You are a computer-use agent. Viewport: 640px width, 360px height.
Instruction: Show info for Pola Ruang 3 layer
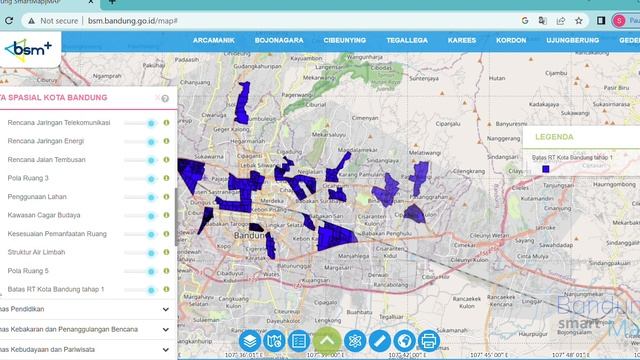pos(167,178)
